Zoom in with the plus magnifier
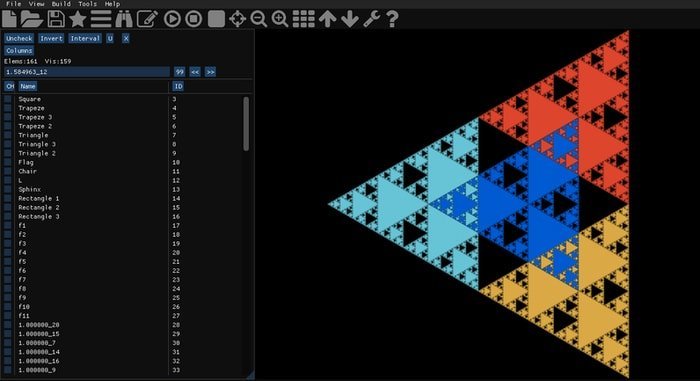Viewport: 700px width, 381px height. (280, 19)
